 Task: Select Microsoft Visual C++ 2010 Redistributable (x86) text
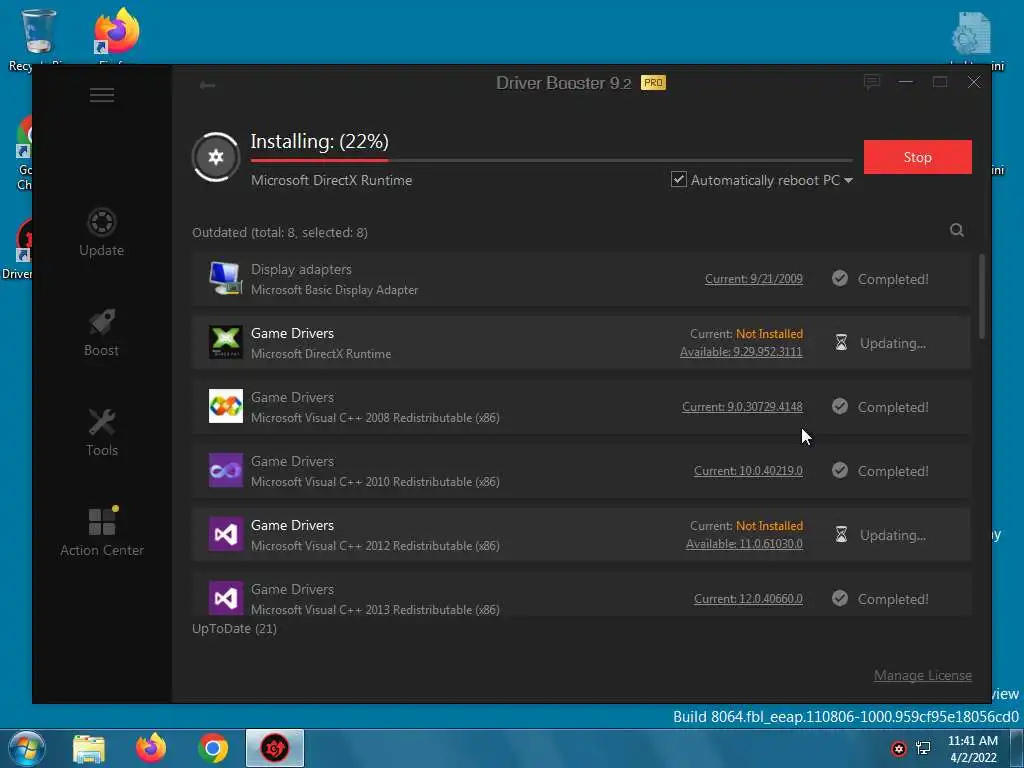pyautogui.click(x=376, y=481)
